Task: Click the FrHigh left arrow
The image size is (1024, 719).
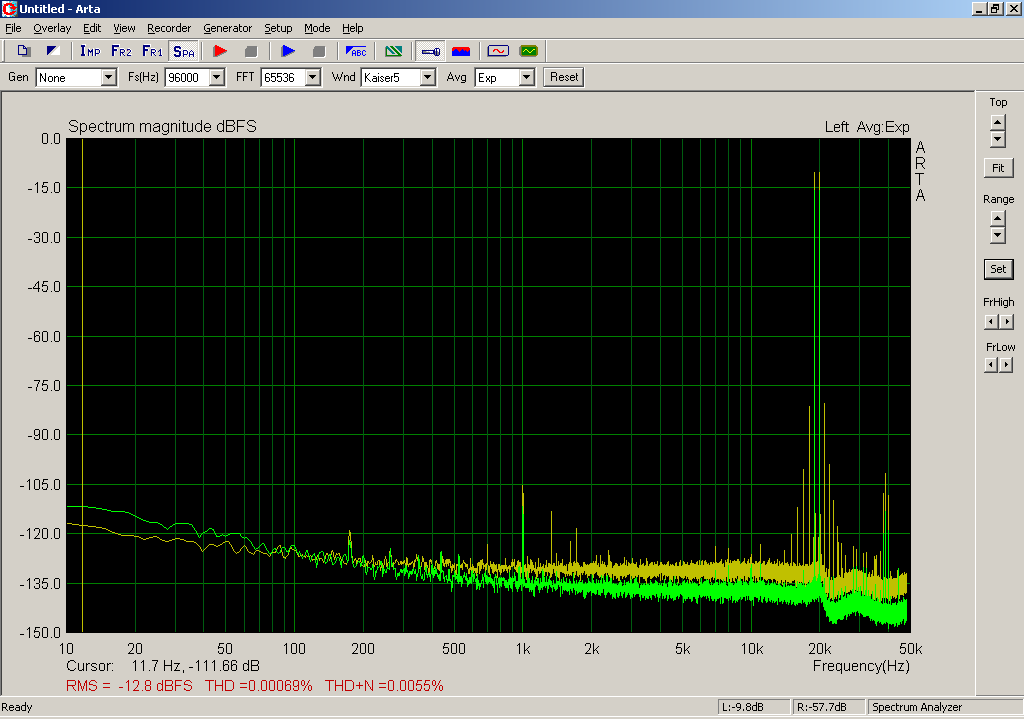Action: (991, 321)
